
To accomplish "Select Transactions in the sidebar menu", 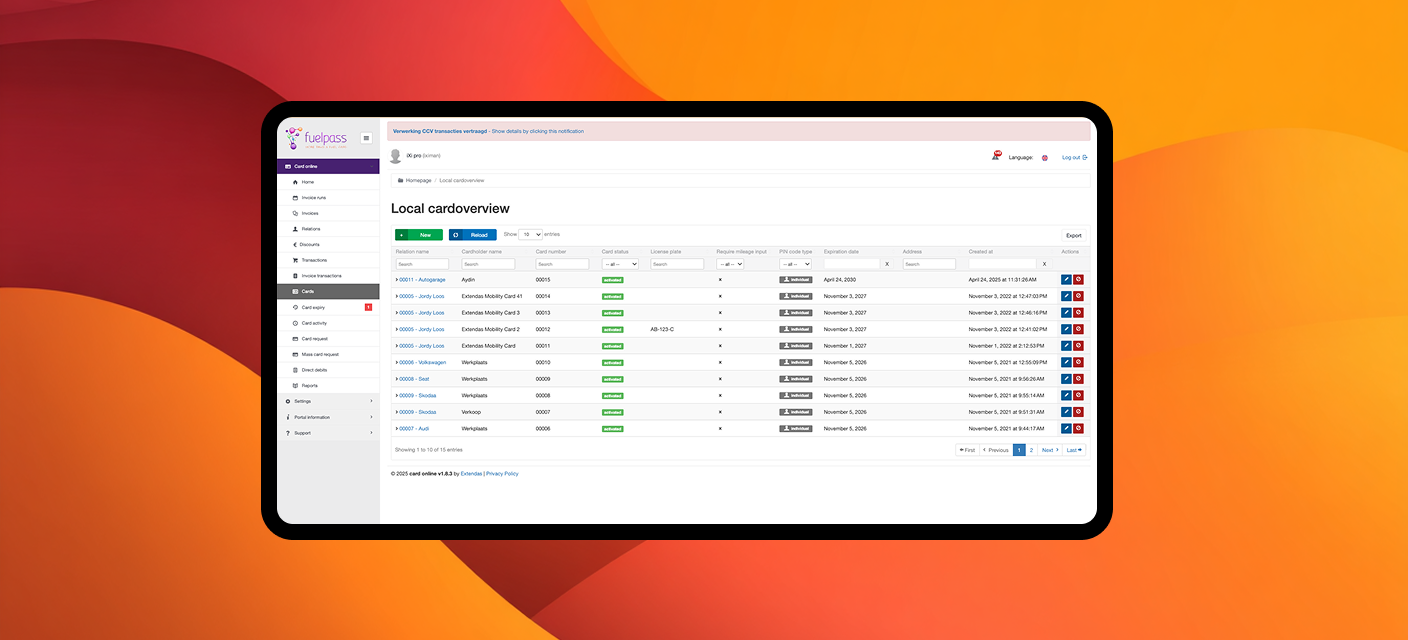I will pyautogui.click(x=314, y=260).
